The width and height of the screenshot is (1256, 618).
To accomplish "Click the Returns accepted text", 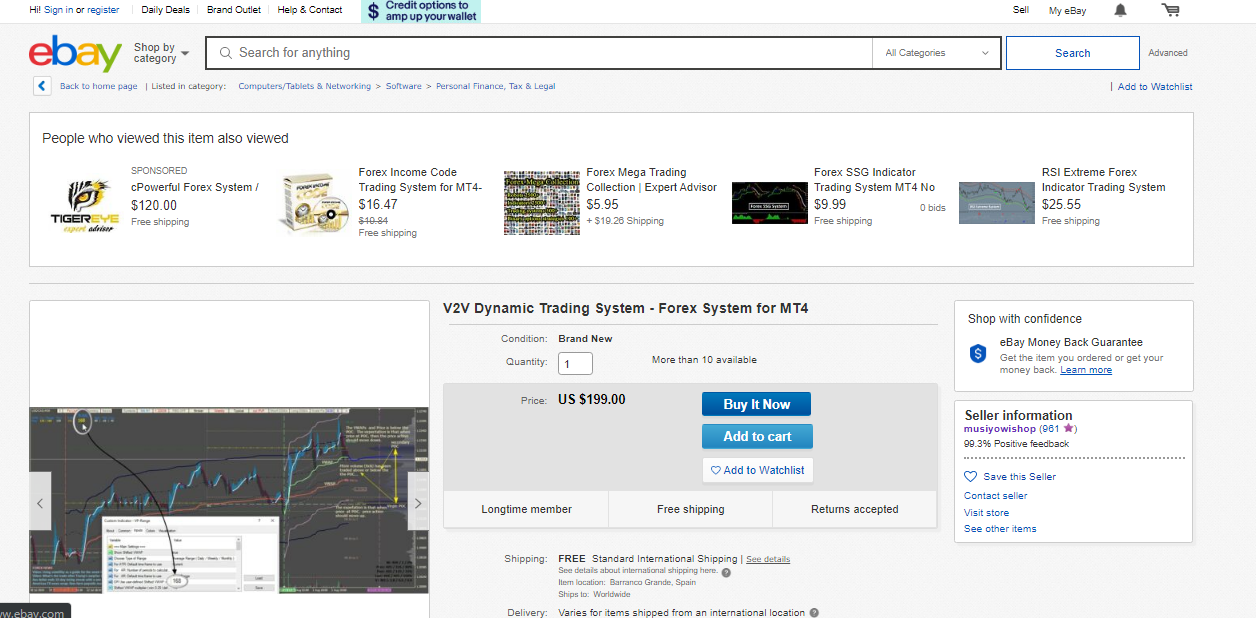I will point(855,509).
